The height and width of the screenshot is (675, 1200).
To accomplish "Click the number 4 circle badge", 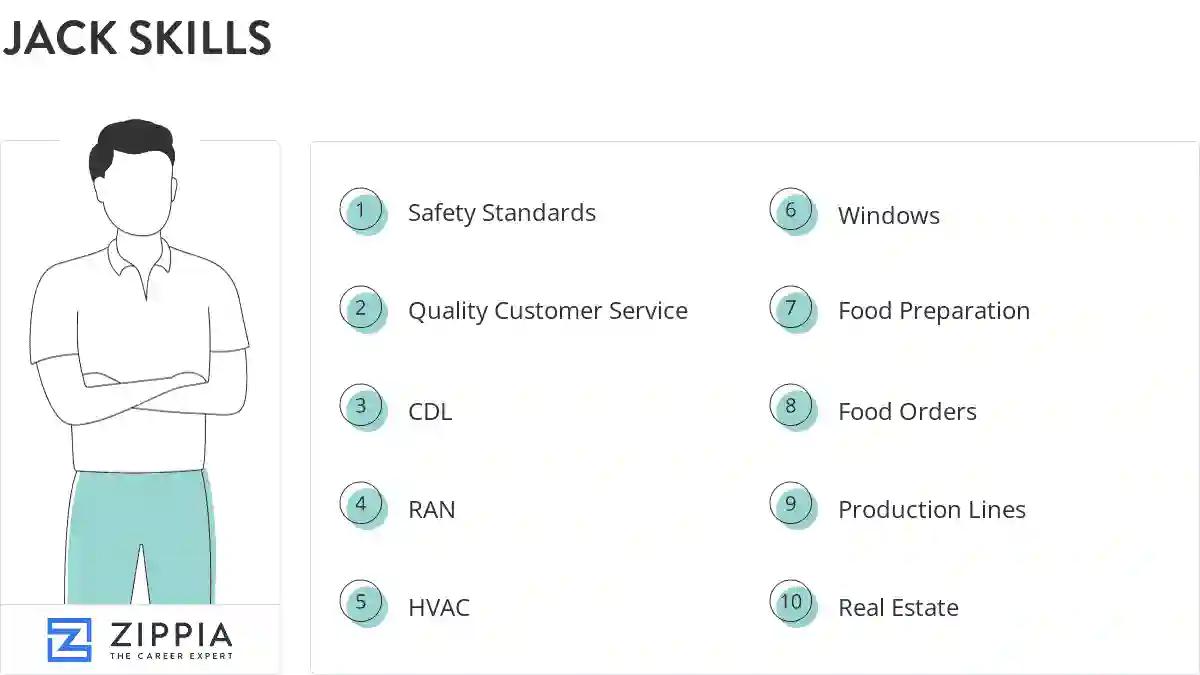I will pos(361,505).
